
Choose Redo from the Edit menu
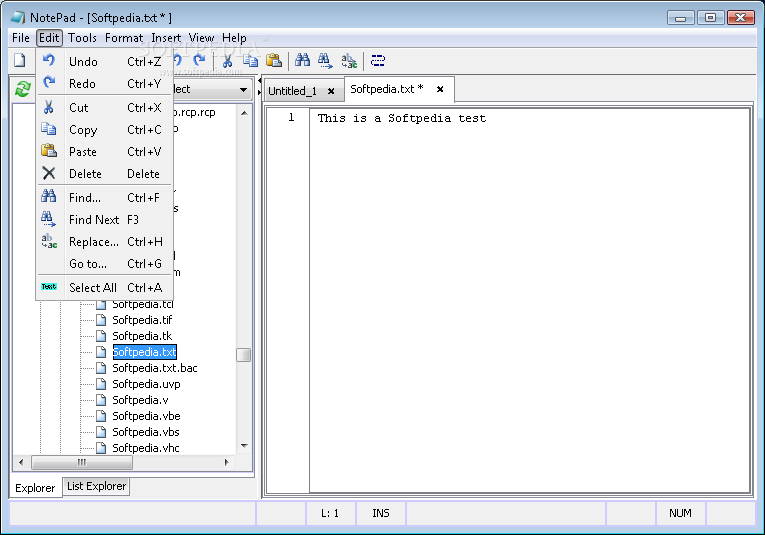[104, 83]
